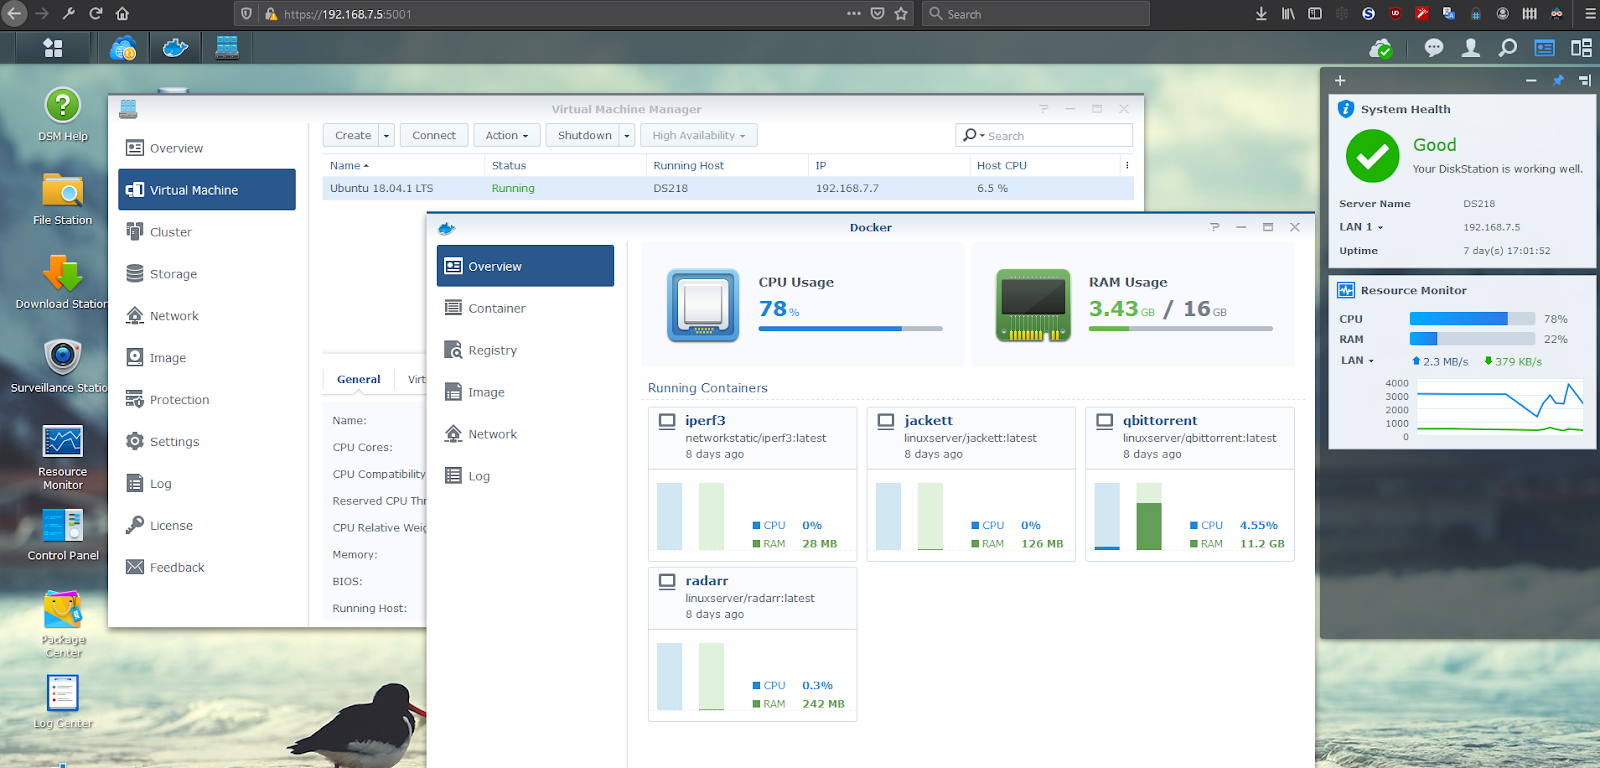Focus the browser Search box

pos(1035,14)
